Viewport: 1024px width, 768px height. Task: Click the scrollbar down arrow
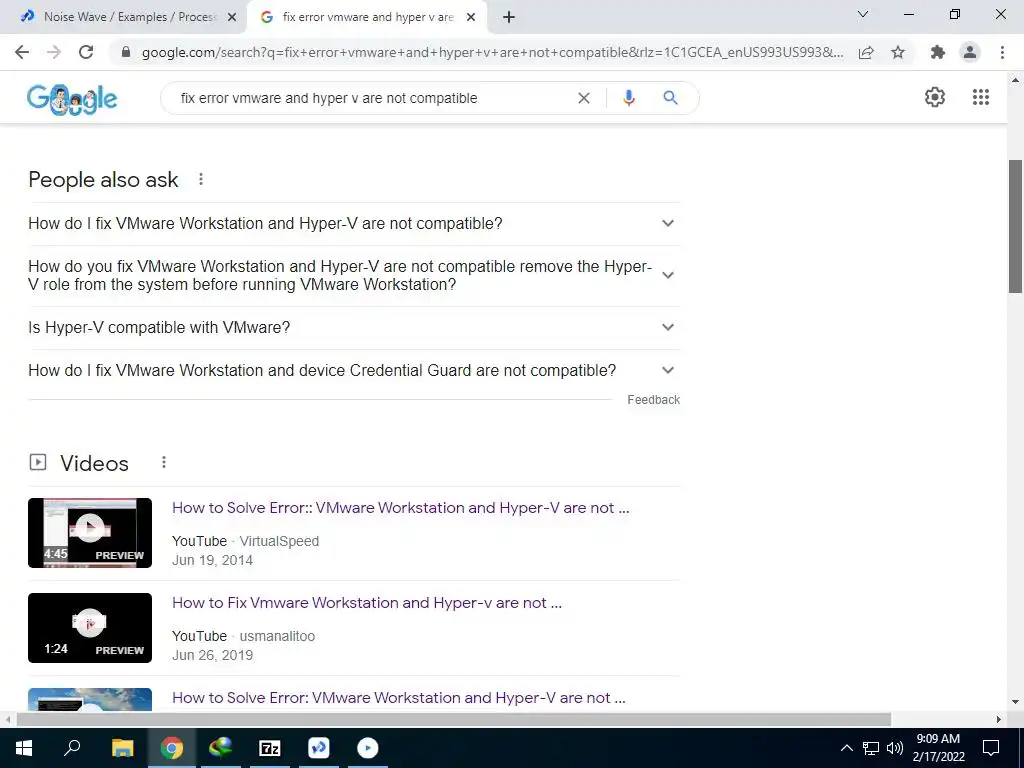point(1015,702)
